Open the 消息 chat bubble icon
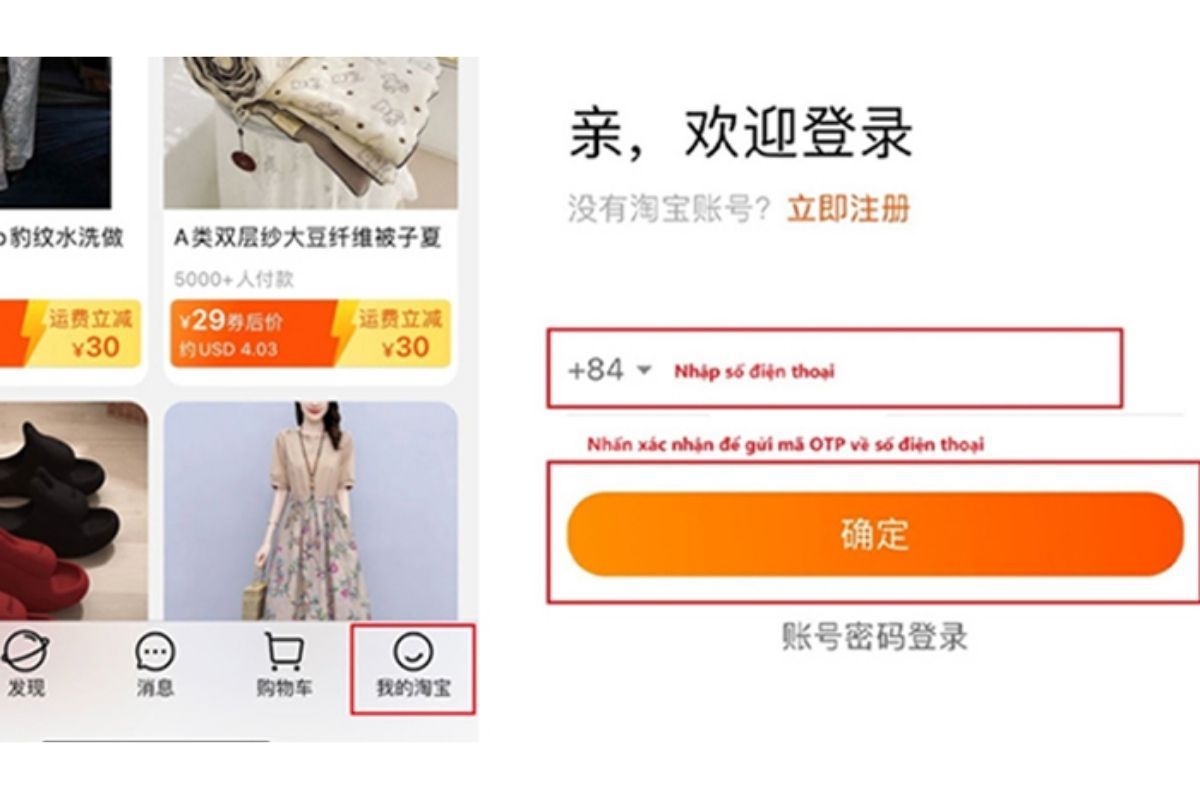 click(x=155, y=653)
